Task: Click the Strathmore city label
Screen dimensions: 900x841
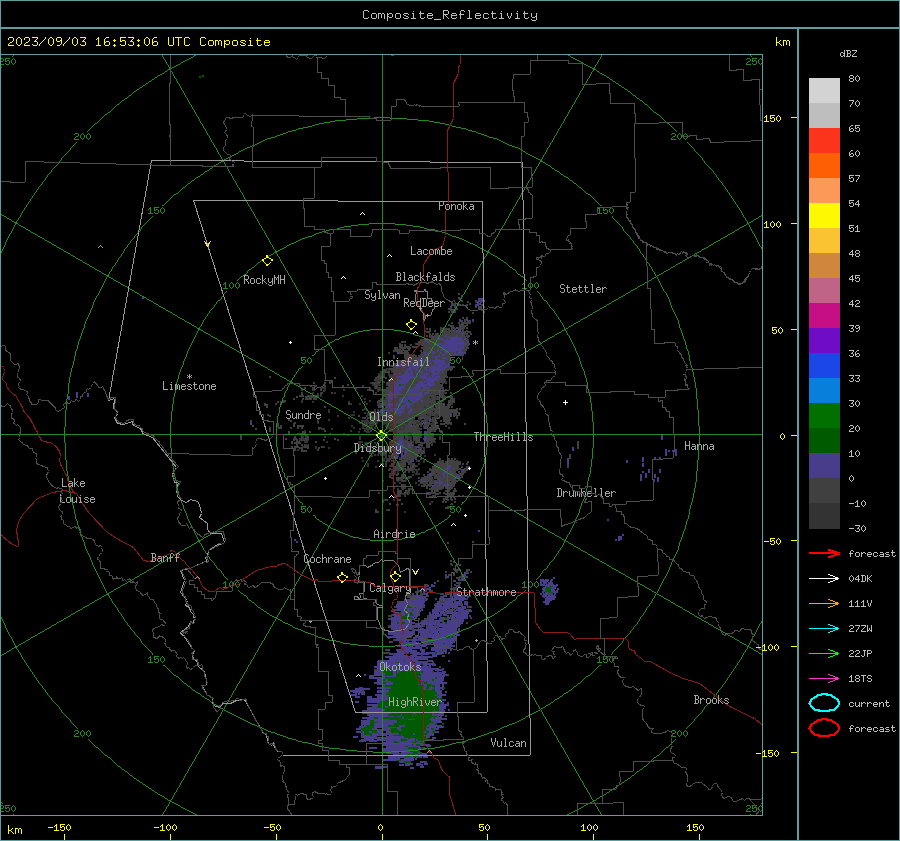Action: (486, 592)
